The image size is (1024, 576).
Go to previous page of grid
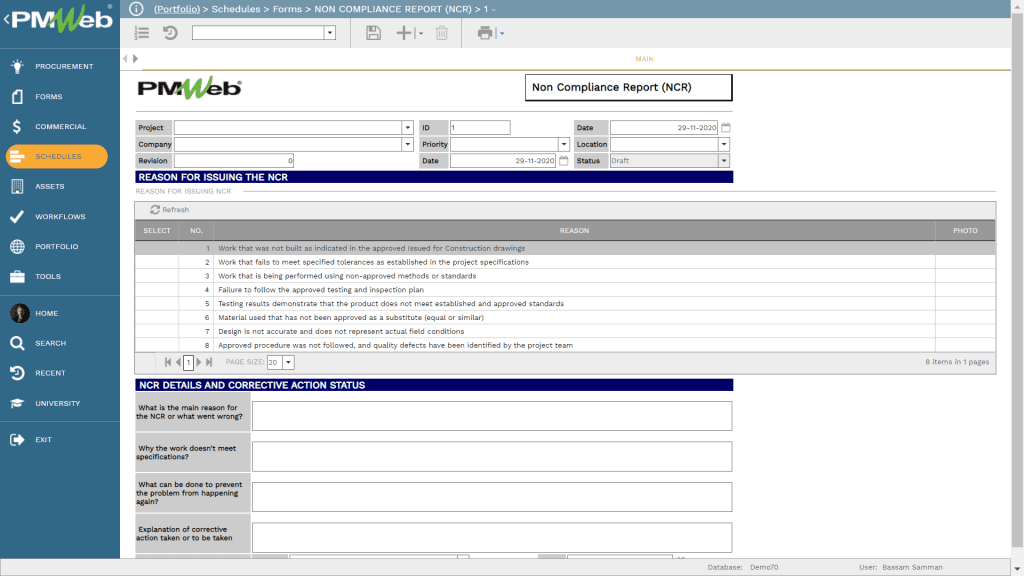(x=178, y=362)
